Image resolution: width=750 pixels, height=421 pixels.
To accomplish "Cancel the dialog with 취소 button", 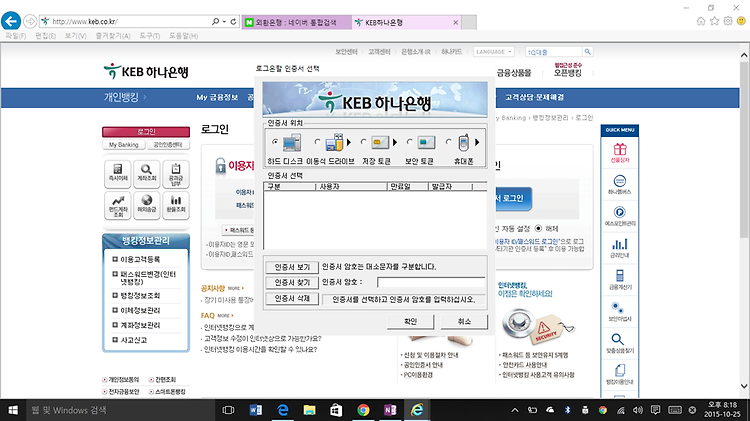I will point(464,321).
